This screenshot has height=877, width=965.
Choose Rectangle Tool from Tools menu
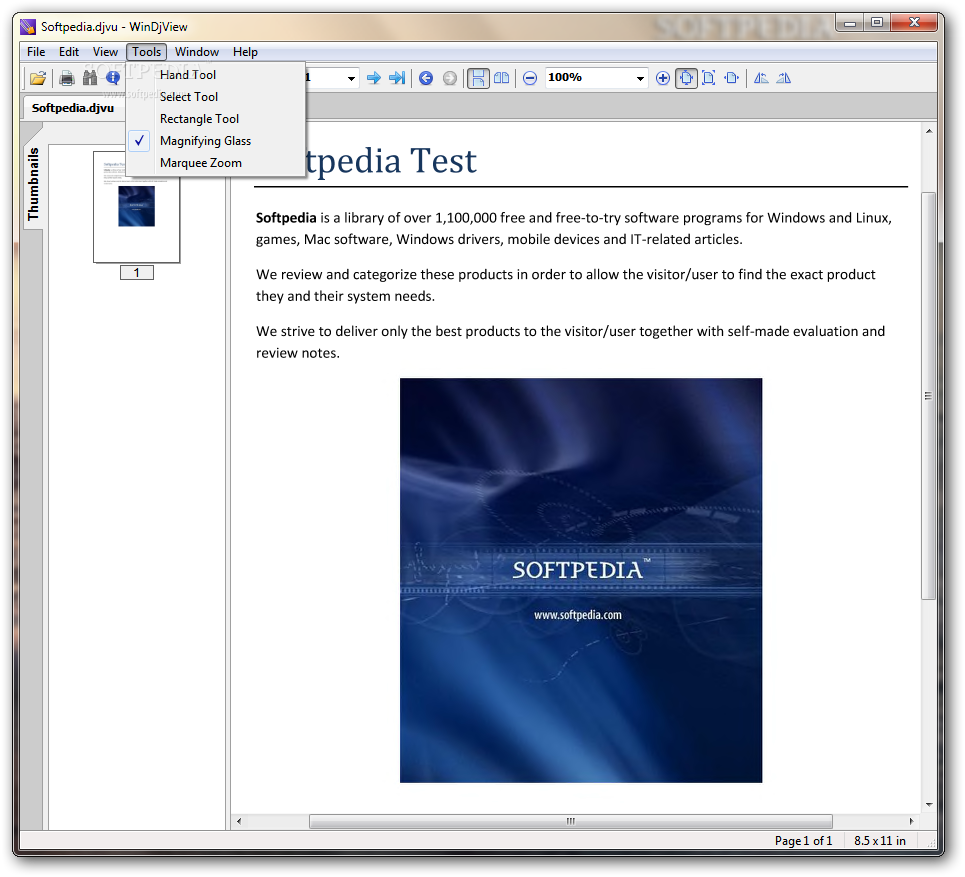[x=215, y=119]
